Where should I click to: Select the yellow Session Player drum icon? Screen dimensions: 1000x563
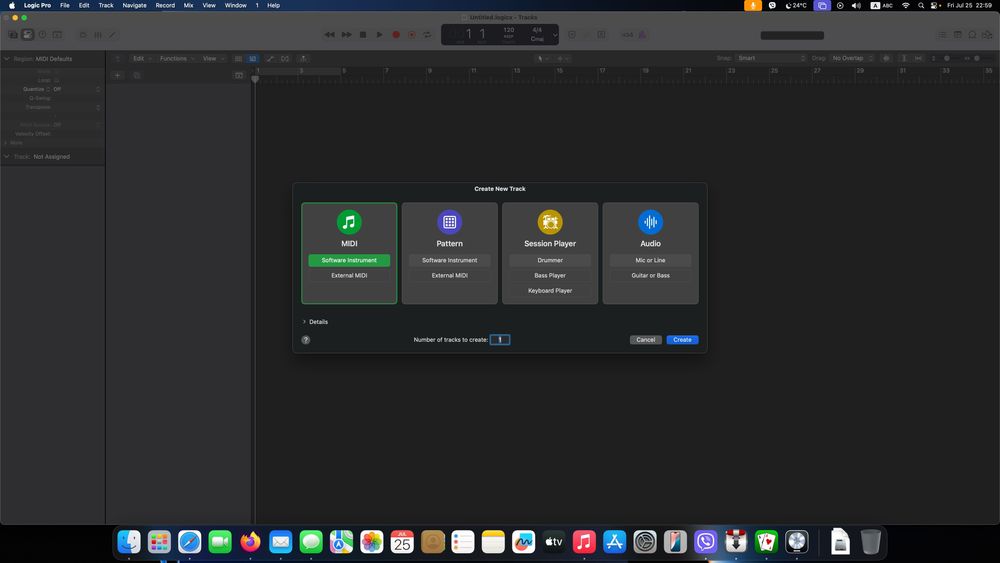coord(550,222)
